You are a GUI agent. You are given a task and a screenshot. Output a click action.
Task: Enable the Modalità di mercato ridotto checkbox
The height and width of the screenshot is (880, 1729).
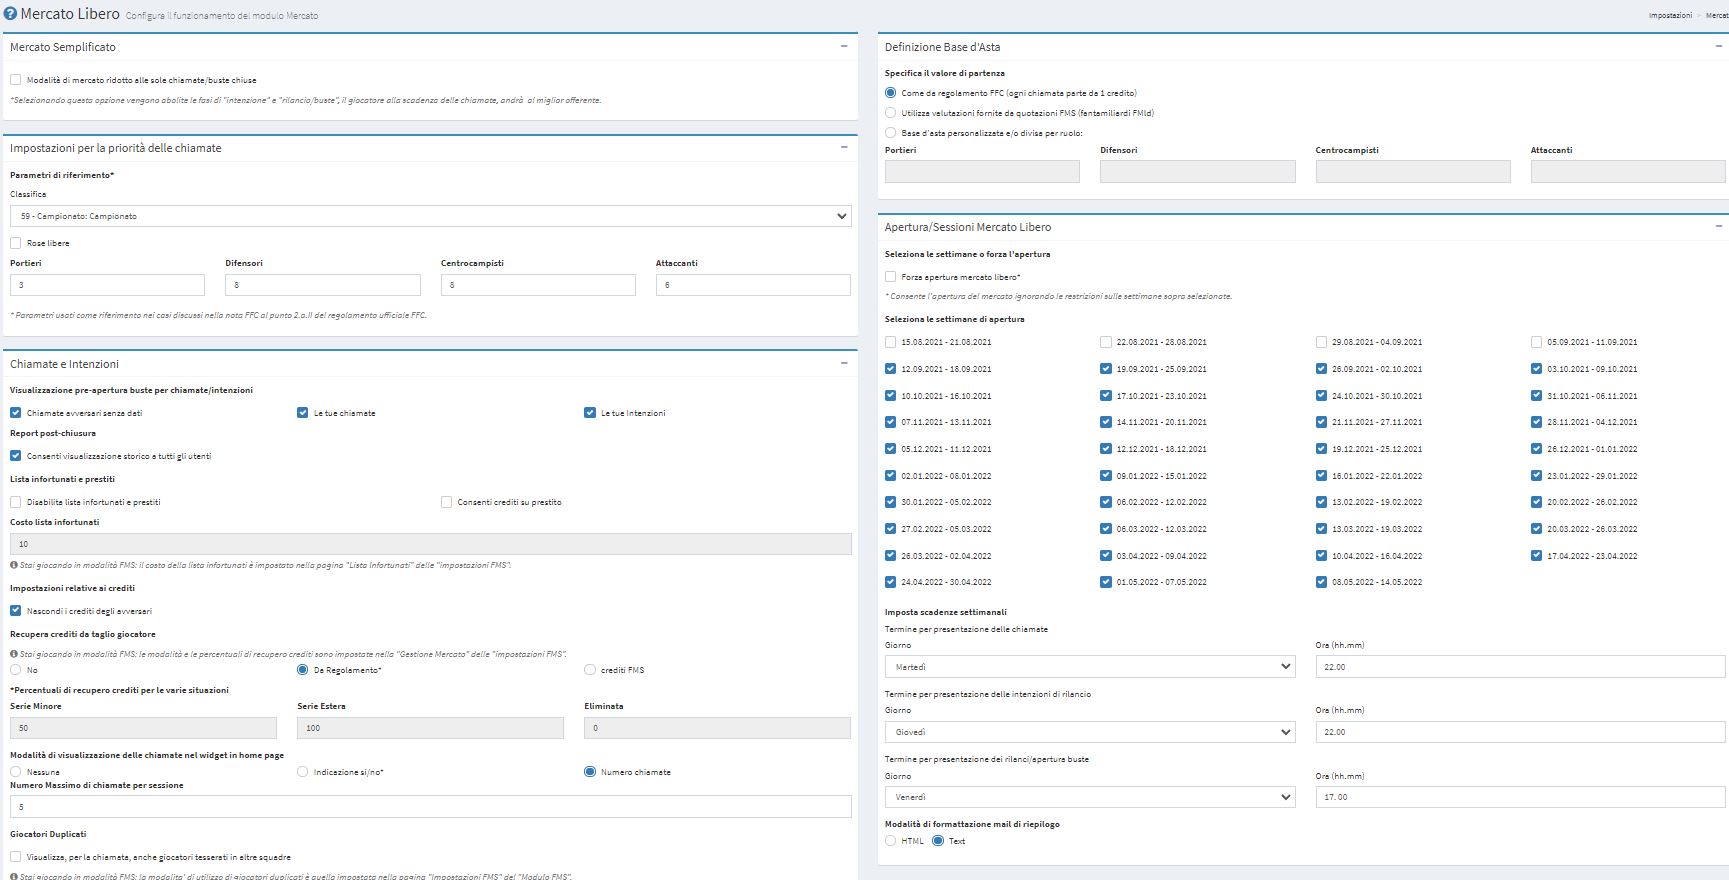click(x=16, y=80)
